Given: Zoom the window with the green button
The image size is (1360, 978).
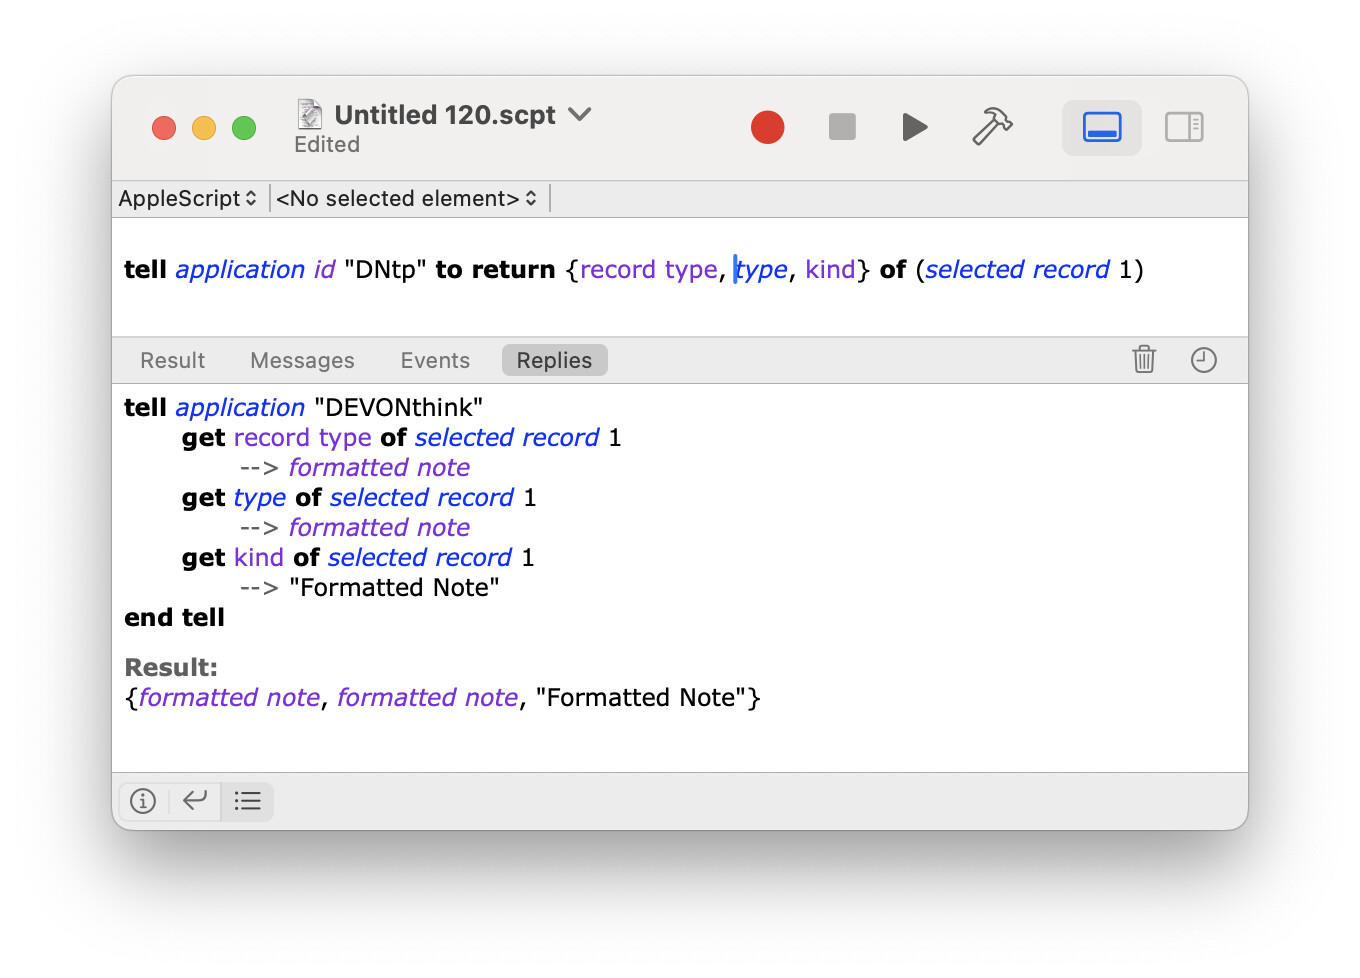Looking at the screenshot, I should 244,128.
